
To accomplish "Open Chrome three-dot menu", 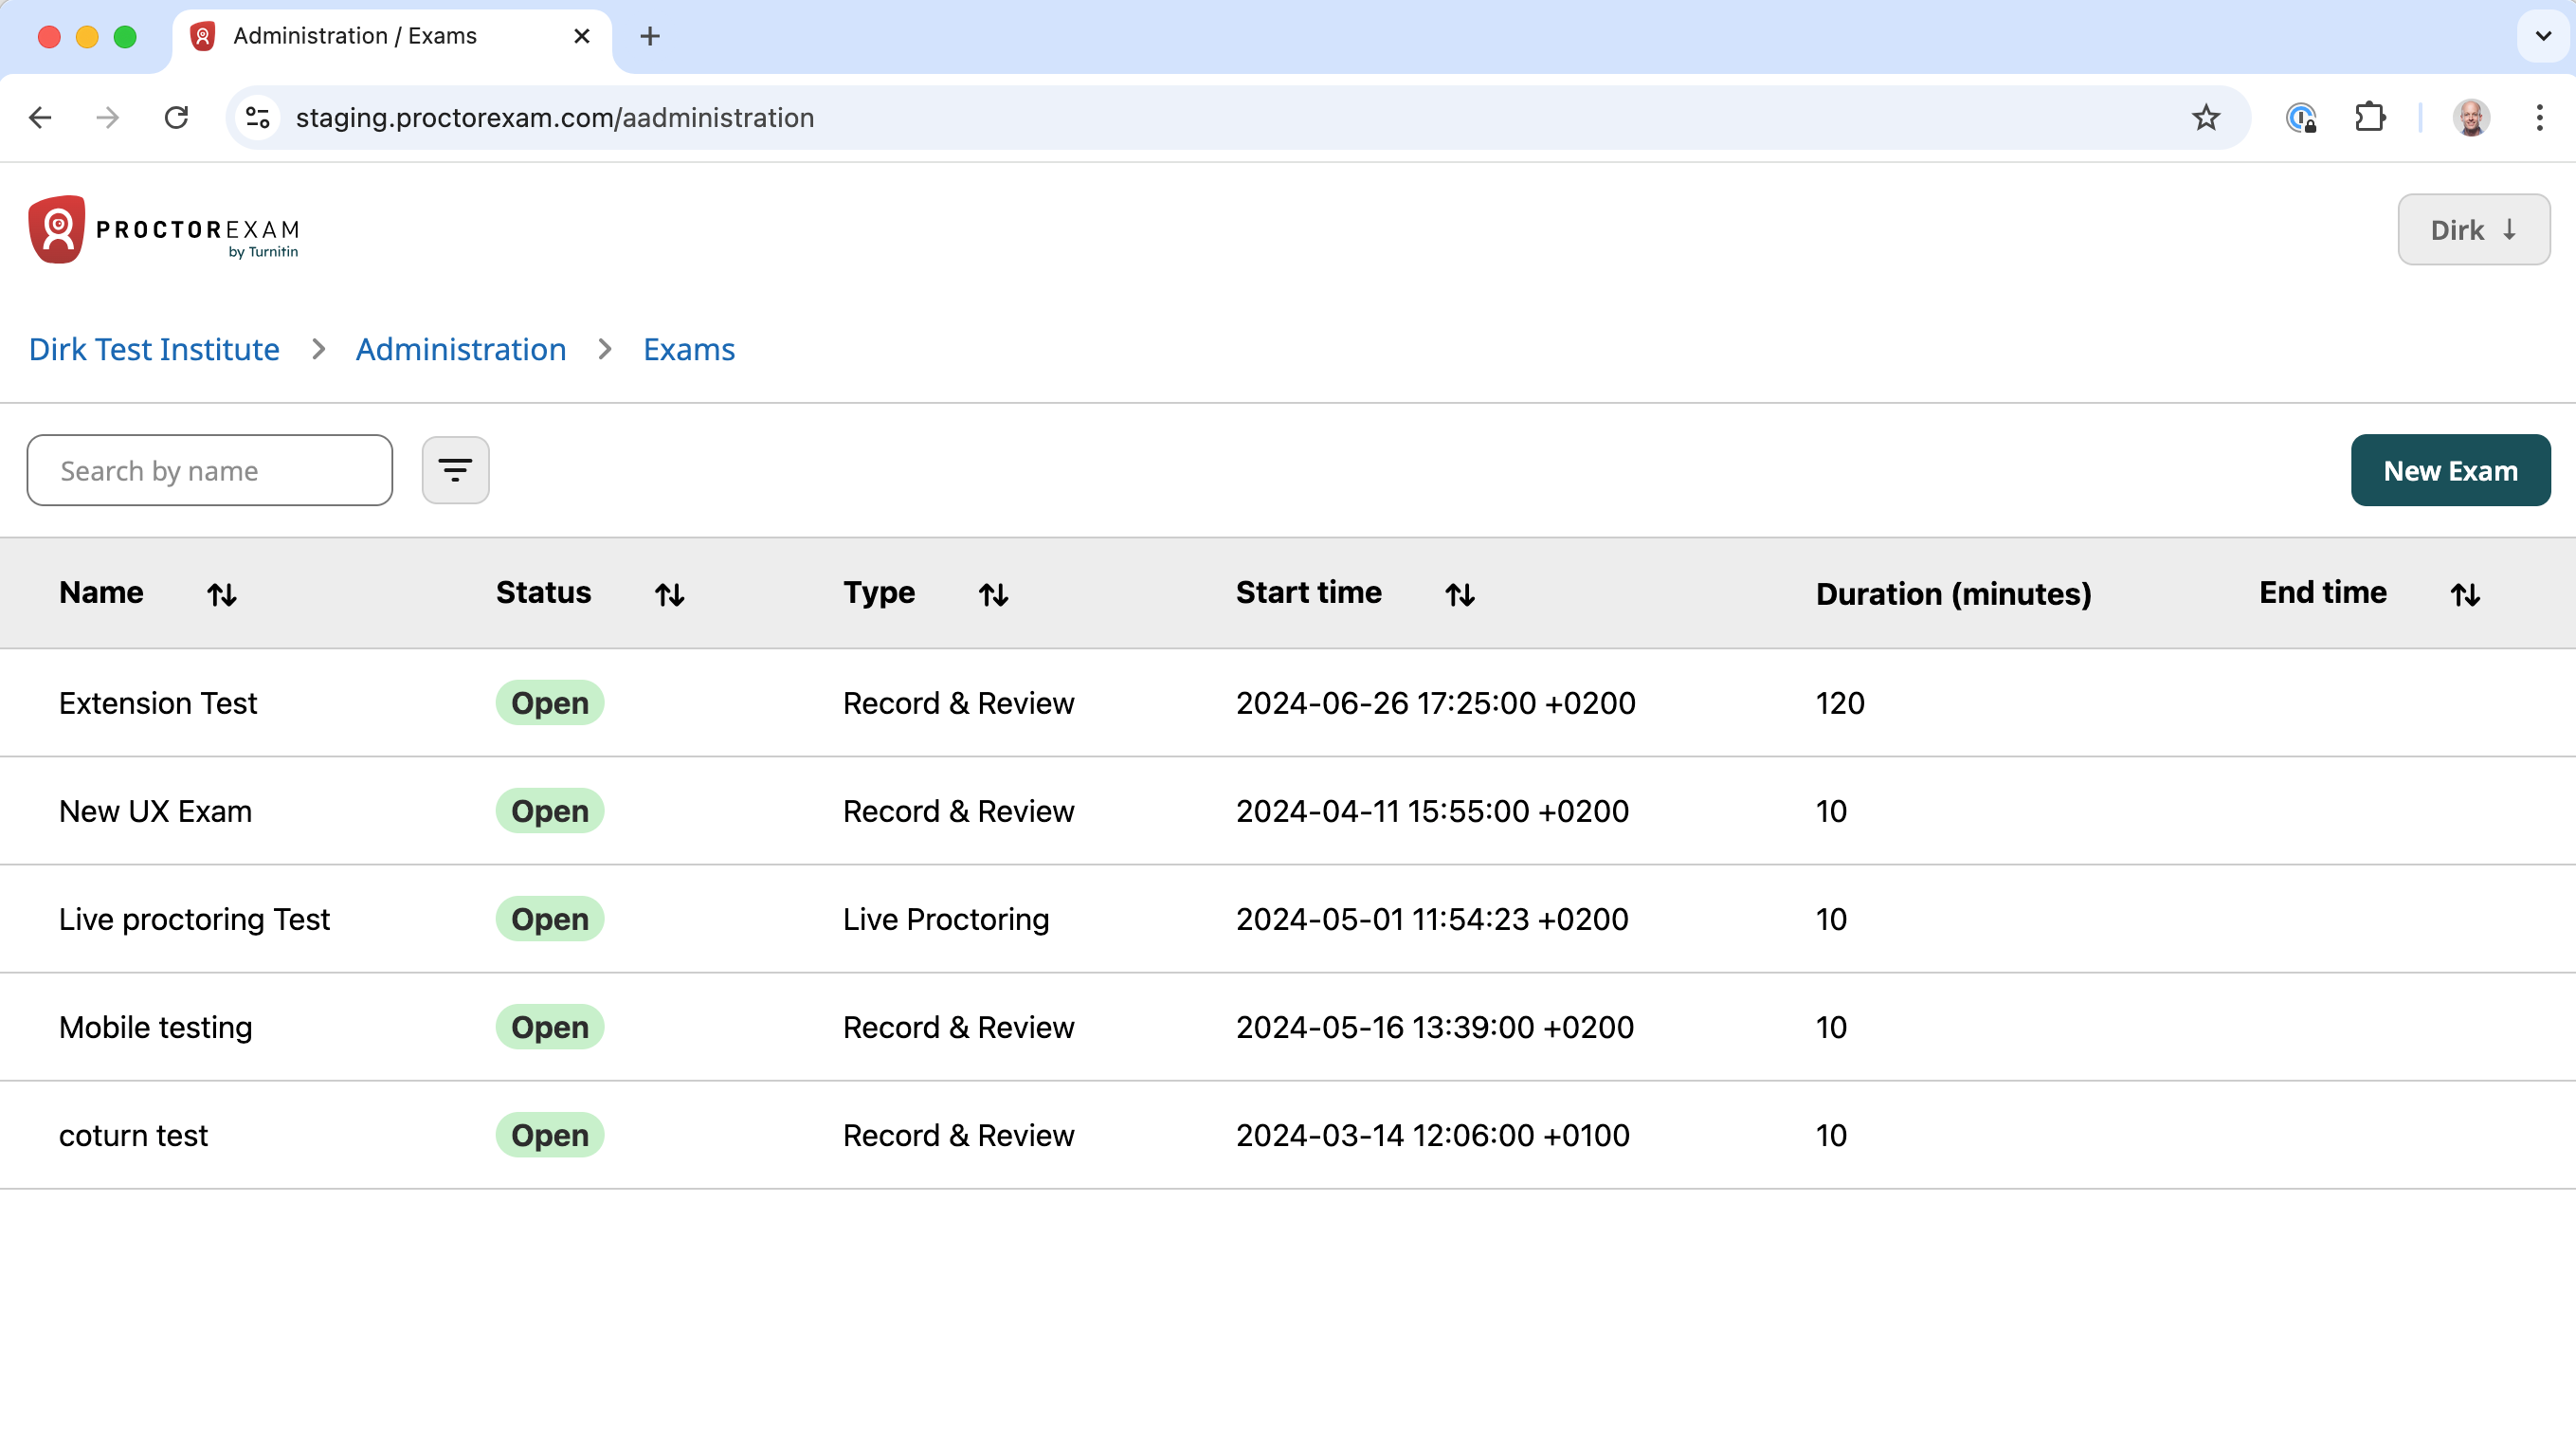I will coord(2539,118).
